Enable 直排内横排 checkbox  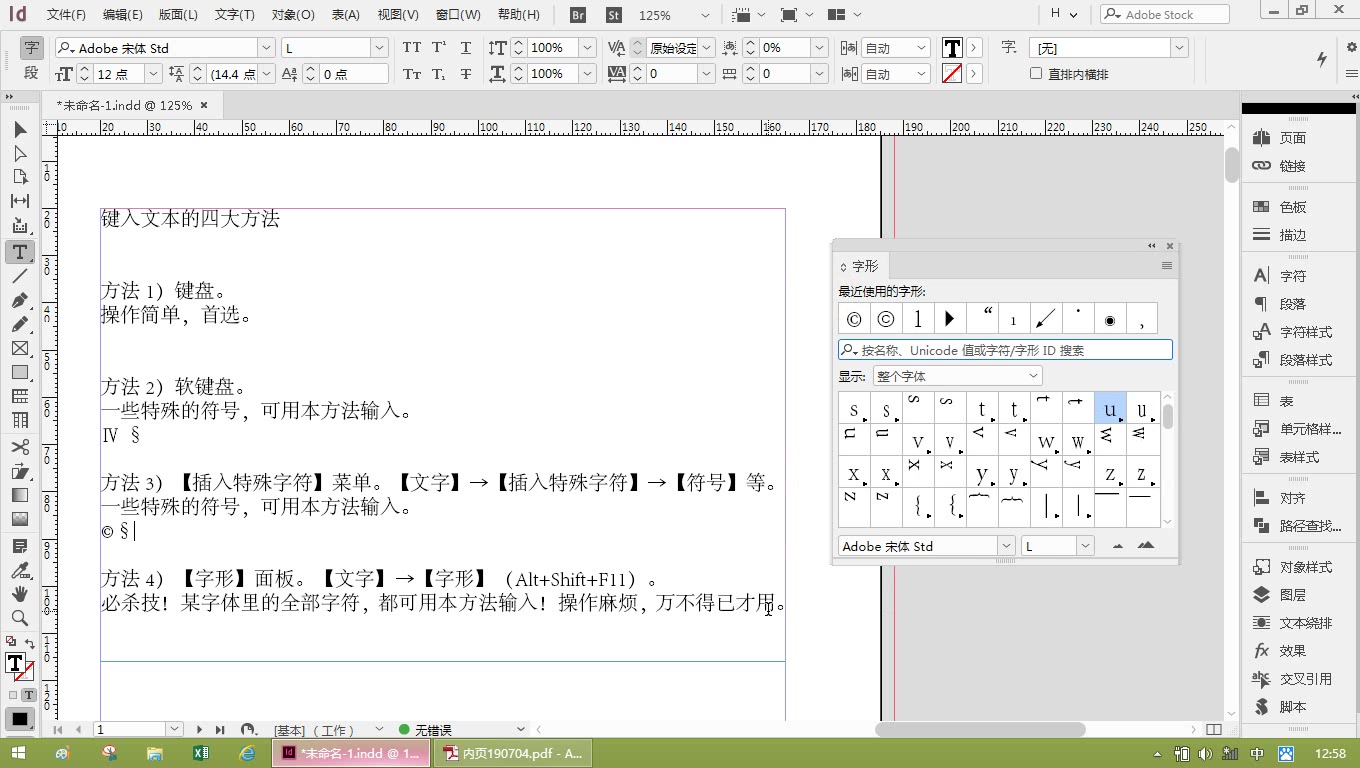tap(1036, 74)
